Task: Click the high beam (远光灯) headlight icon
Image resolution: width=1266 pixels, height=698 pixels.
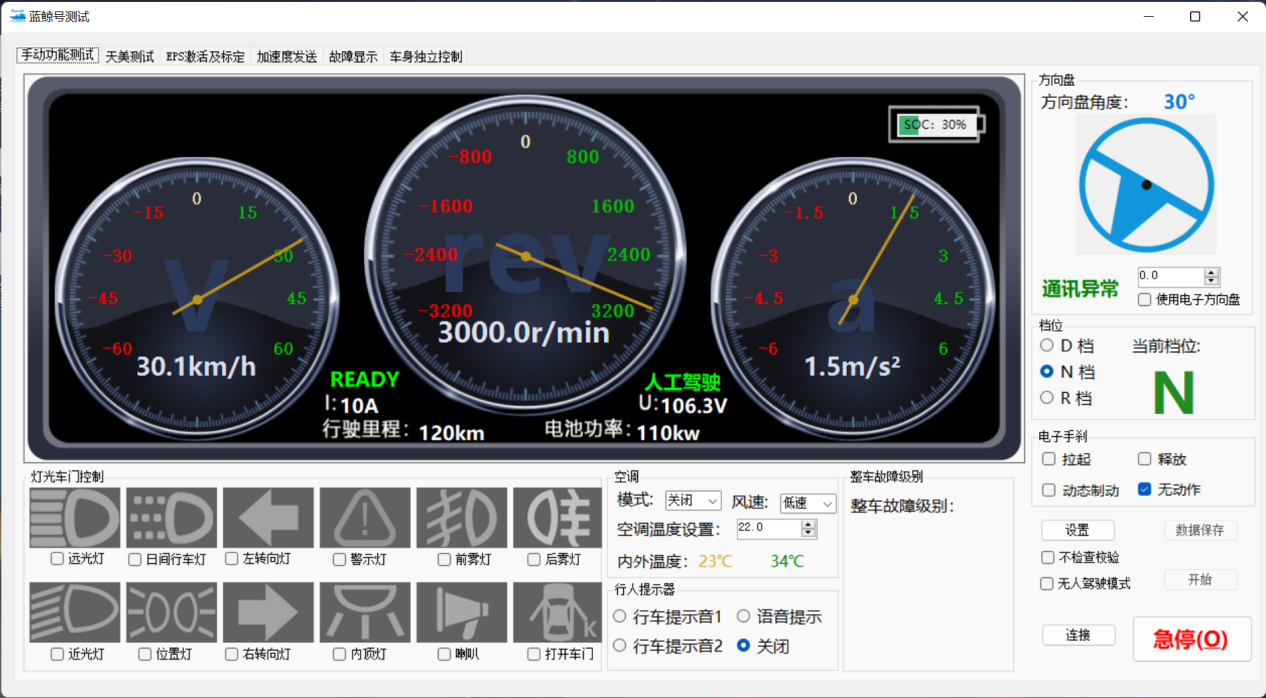Action: [75, 517]
